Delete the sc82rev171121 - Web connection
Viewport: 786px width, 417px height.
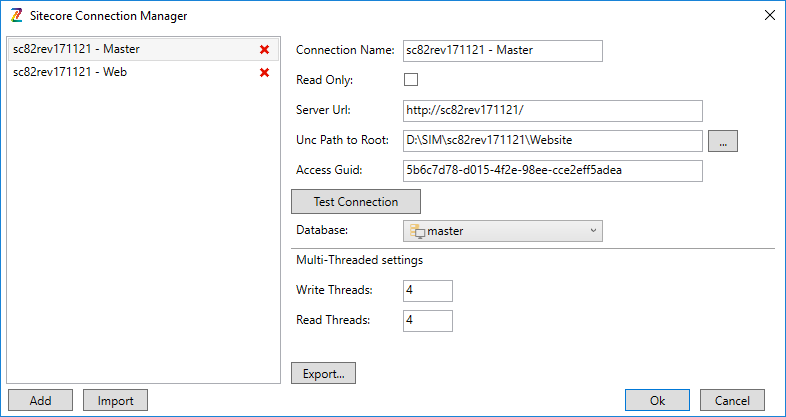pos(265,73)
